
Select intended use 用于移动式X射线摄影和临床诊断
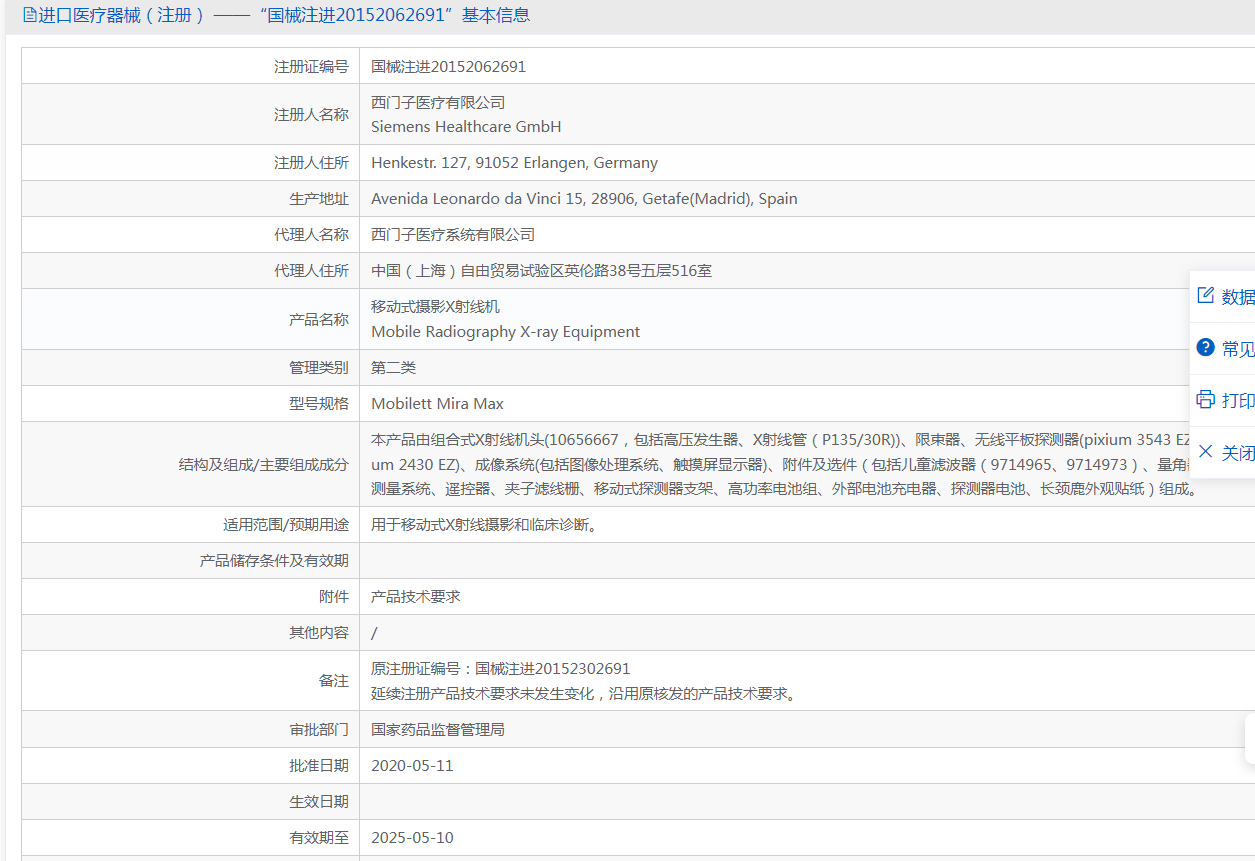click(x=484, y=525)
